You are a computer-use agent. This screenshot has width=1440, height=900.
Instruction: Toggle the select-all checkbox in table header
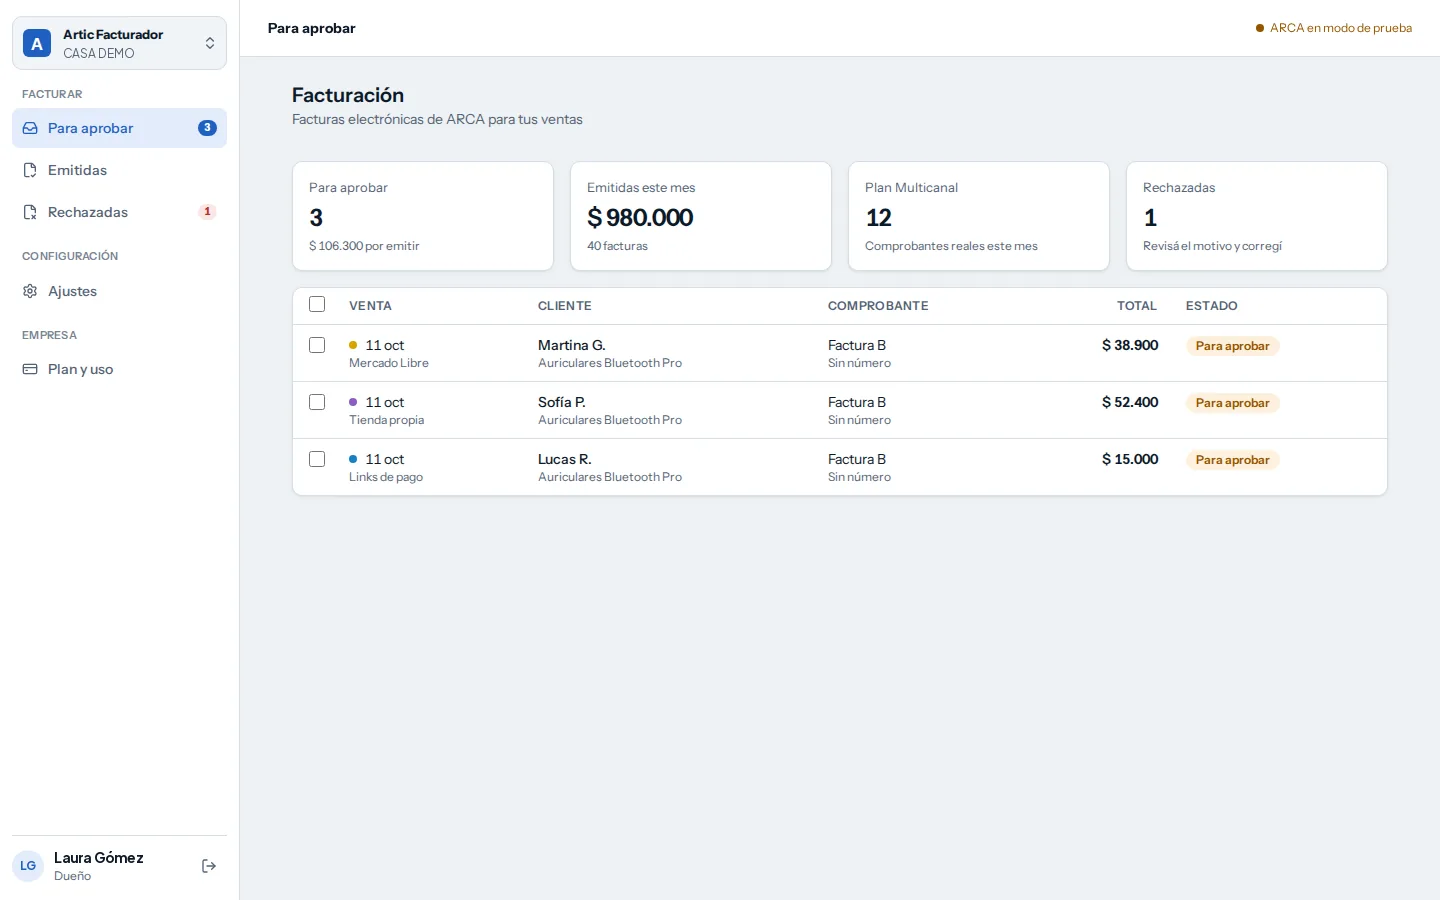[x=317, y=305]
